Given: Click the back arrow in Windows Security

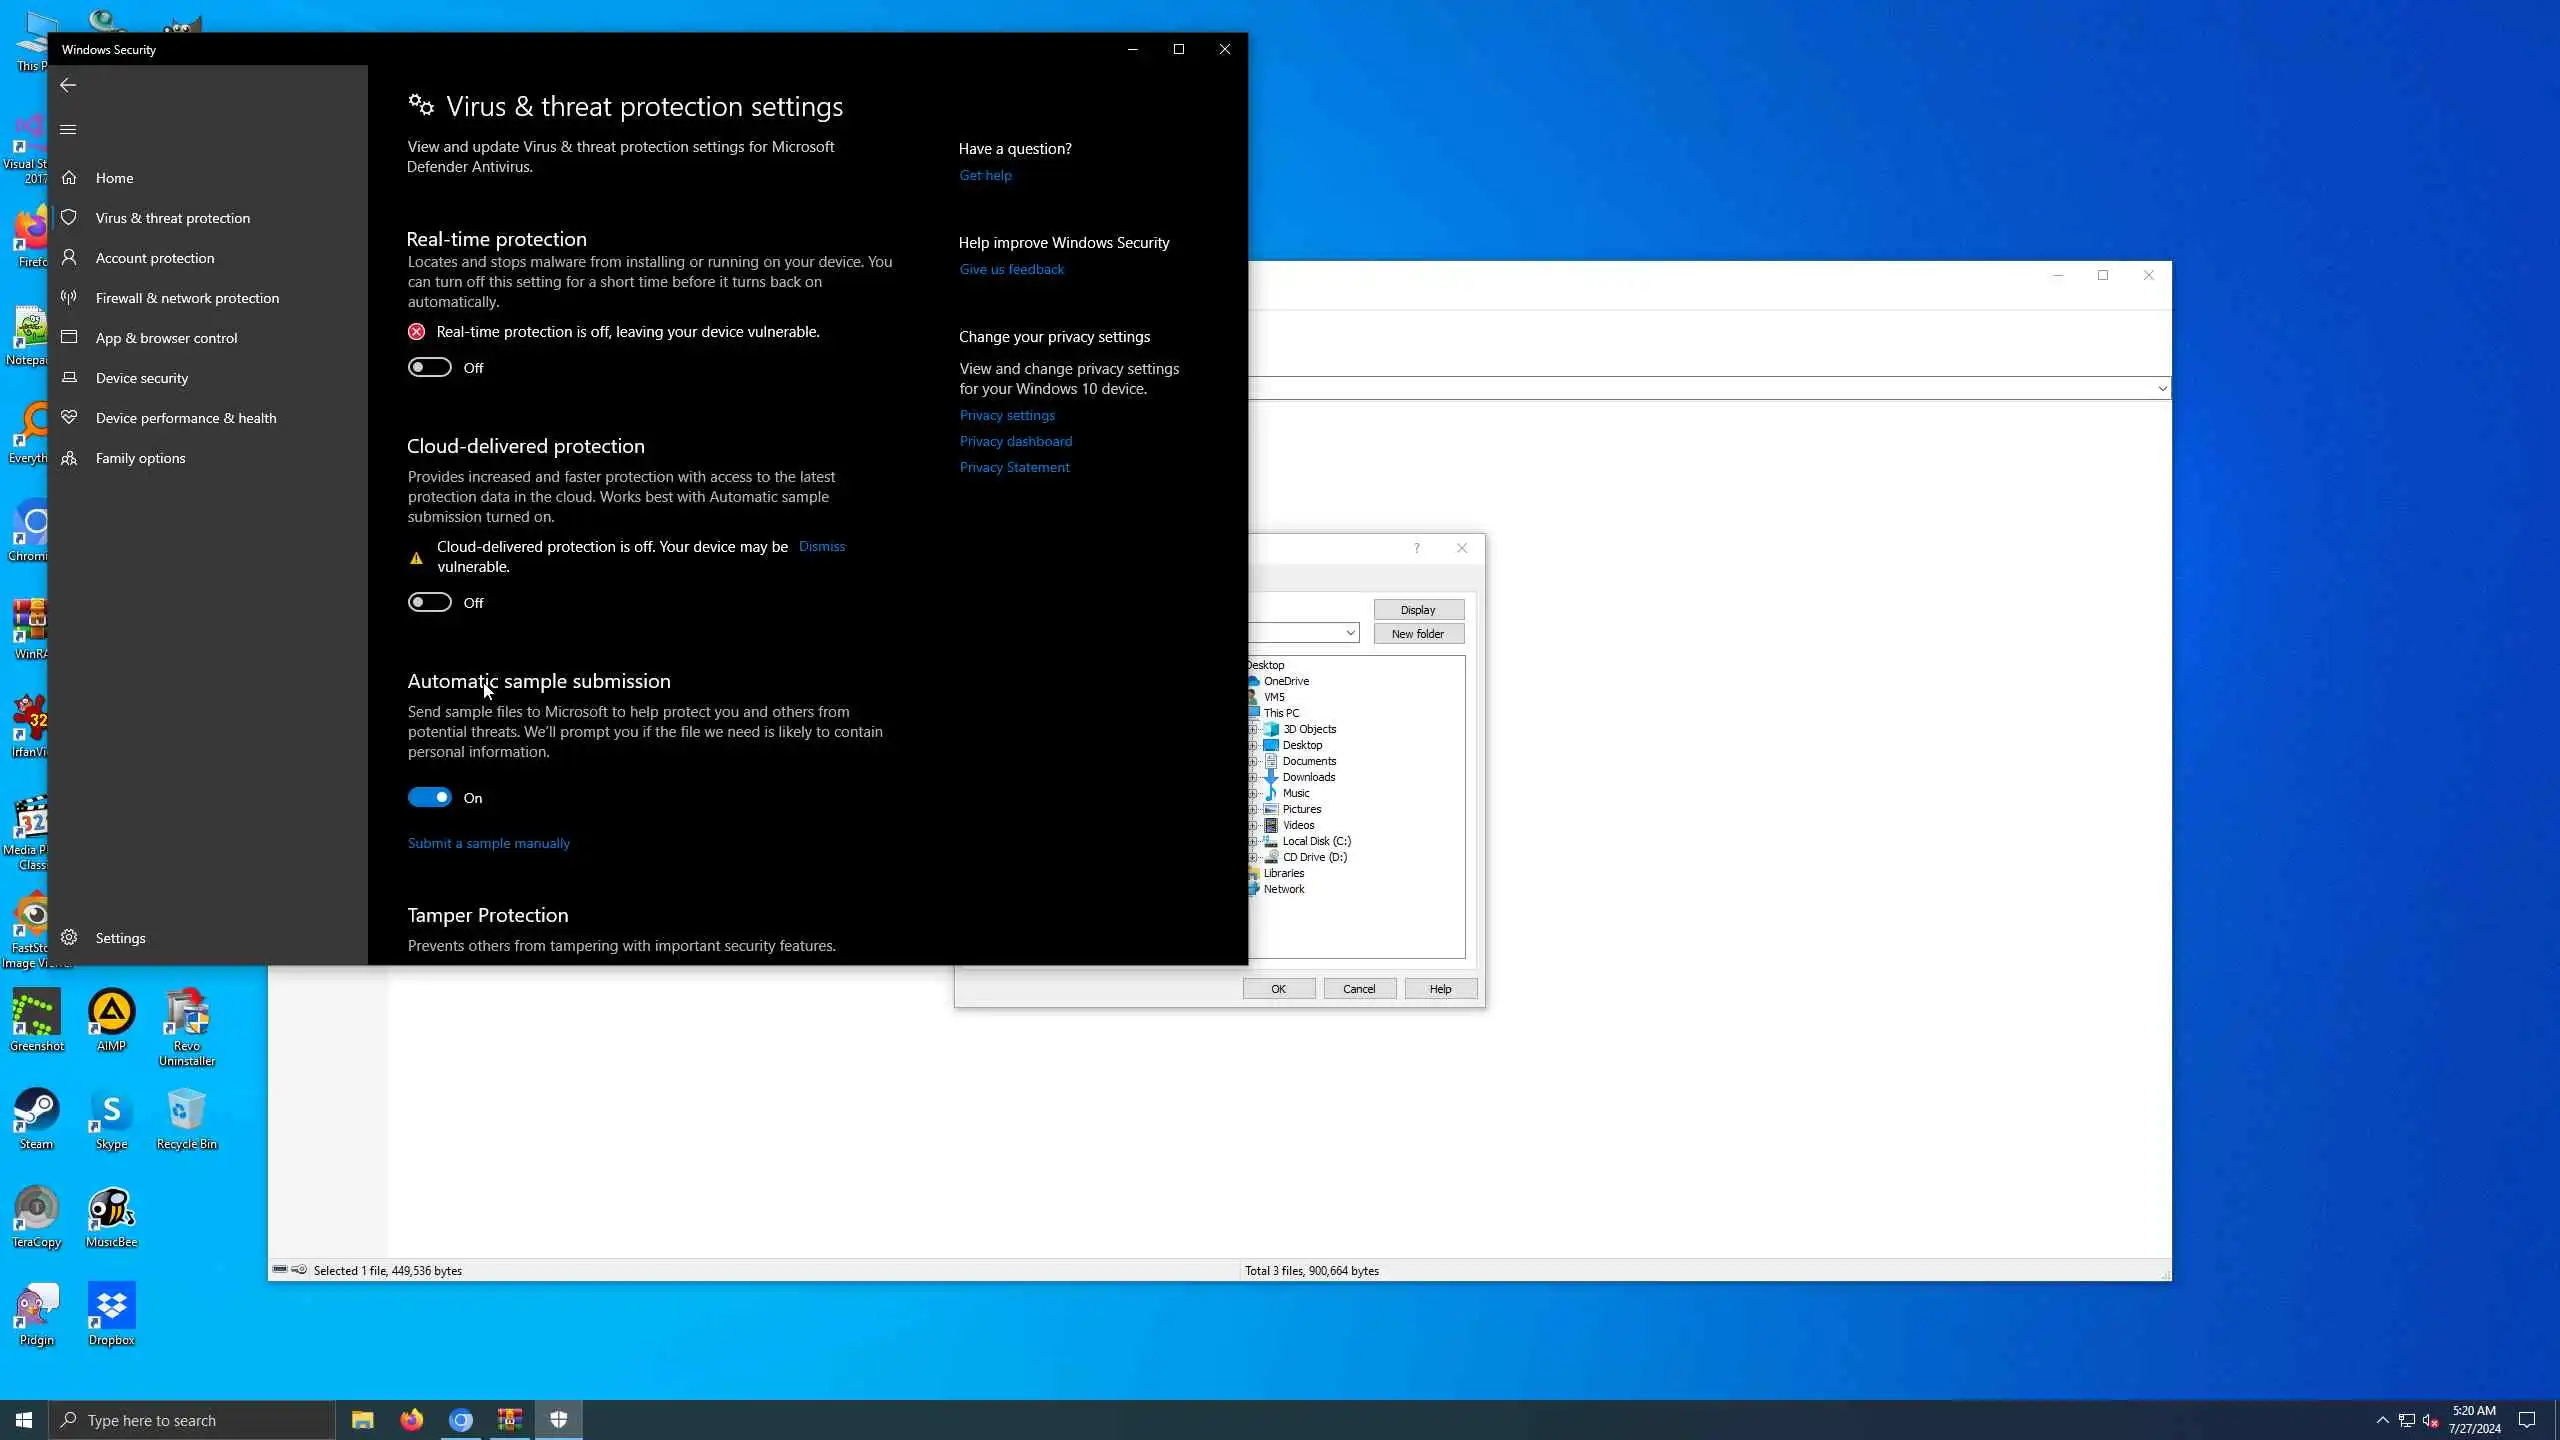Looking at the screenshot, I should click(68, 85).
